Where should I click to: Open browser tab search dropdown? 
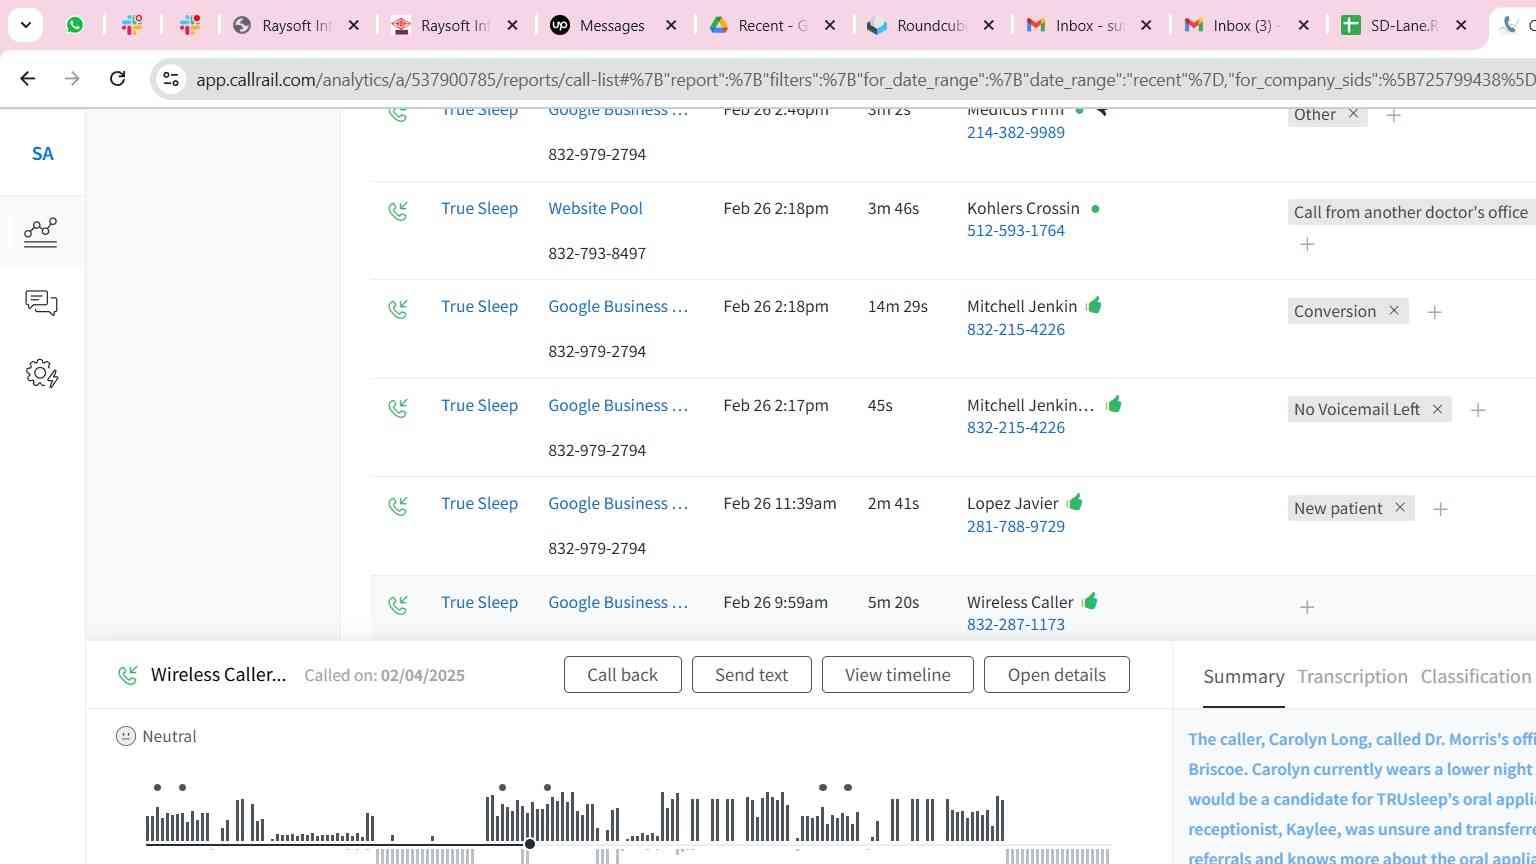25,25
